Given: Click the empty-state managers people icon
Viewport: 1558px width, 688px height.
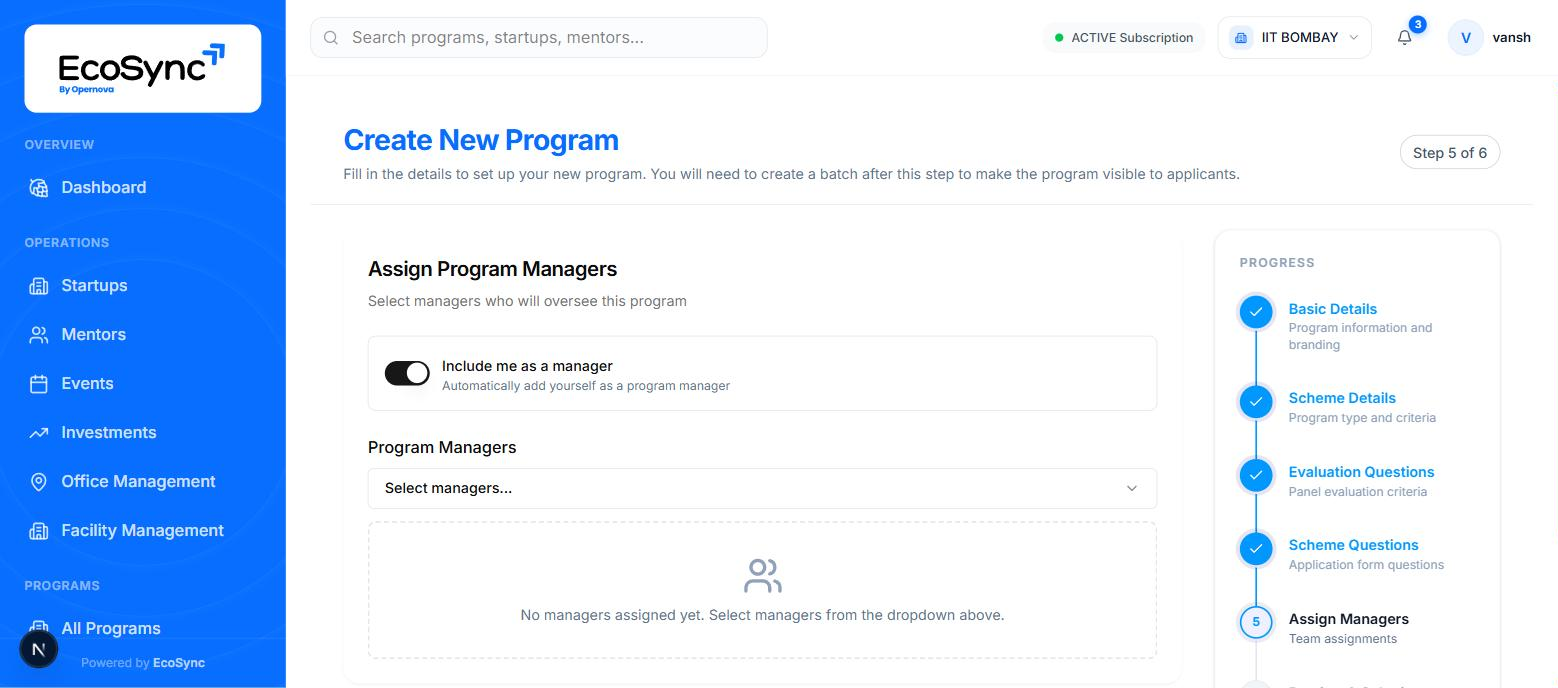Looking at the screenshot, I should 762,575.
